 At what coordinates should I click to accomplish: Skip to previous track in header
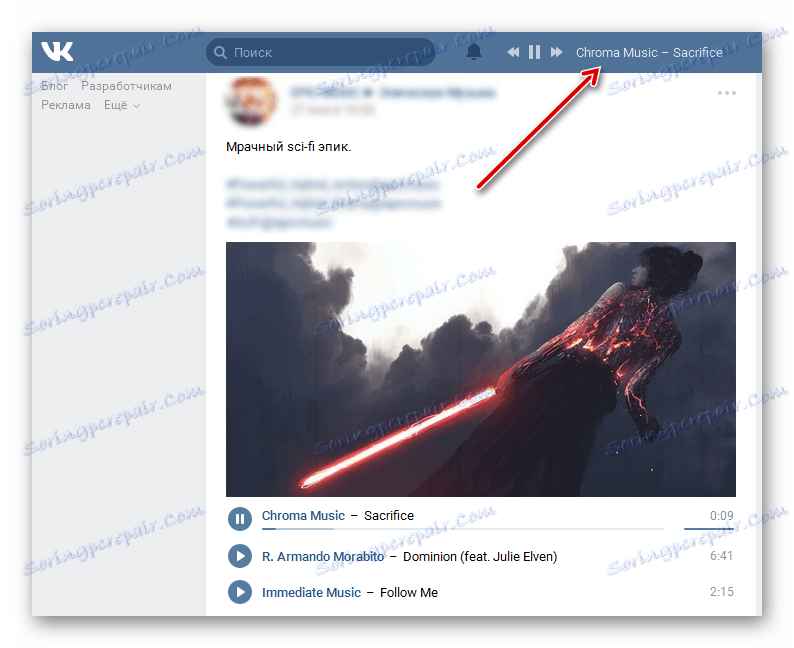(x=513, y=52)
